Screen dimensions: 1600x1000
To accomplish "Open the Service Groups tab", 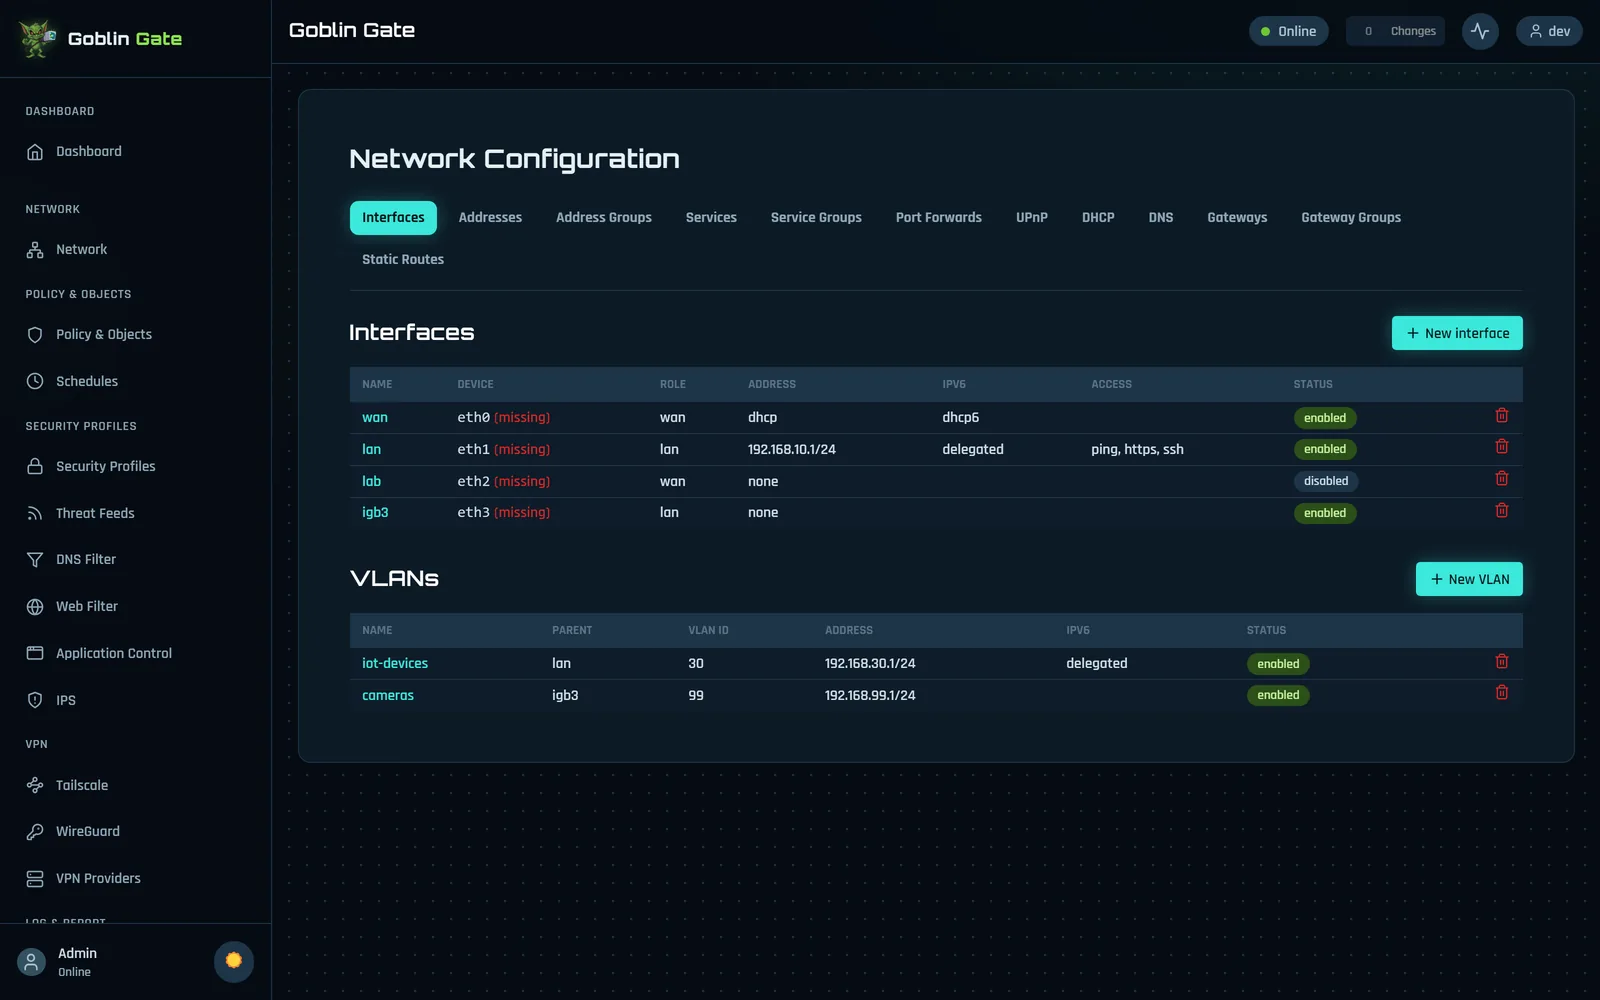I will click(x=816, y=218).
